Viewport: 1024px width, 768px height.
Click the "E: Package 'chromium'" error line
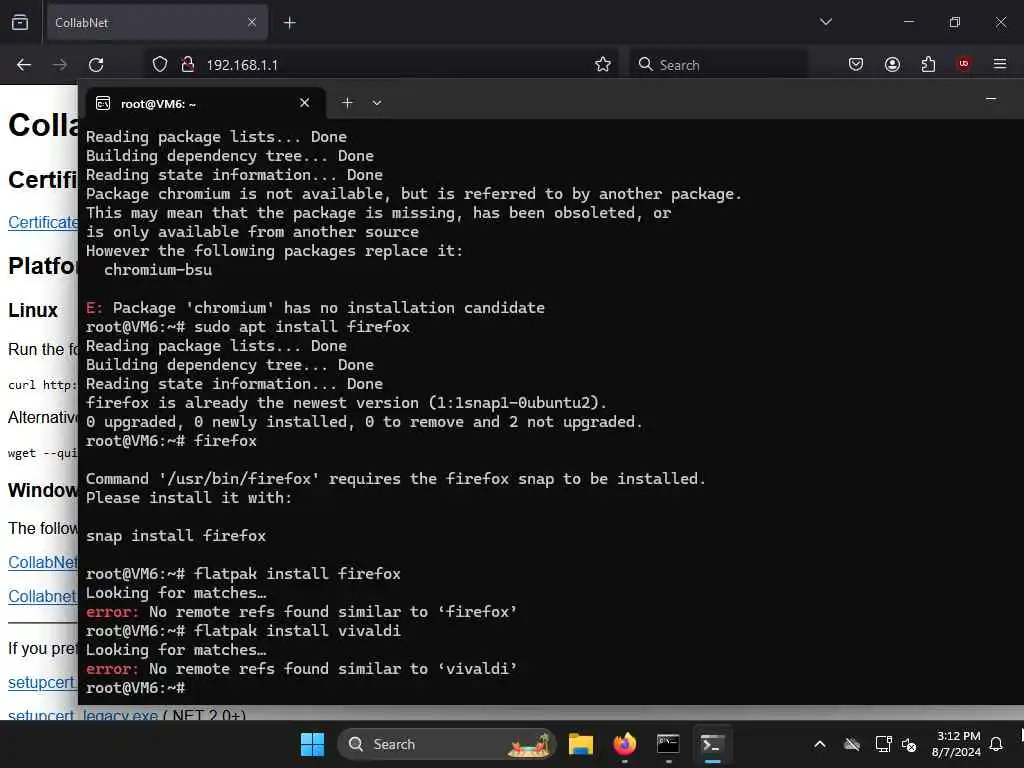pos(315,308)
